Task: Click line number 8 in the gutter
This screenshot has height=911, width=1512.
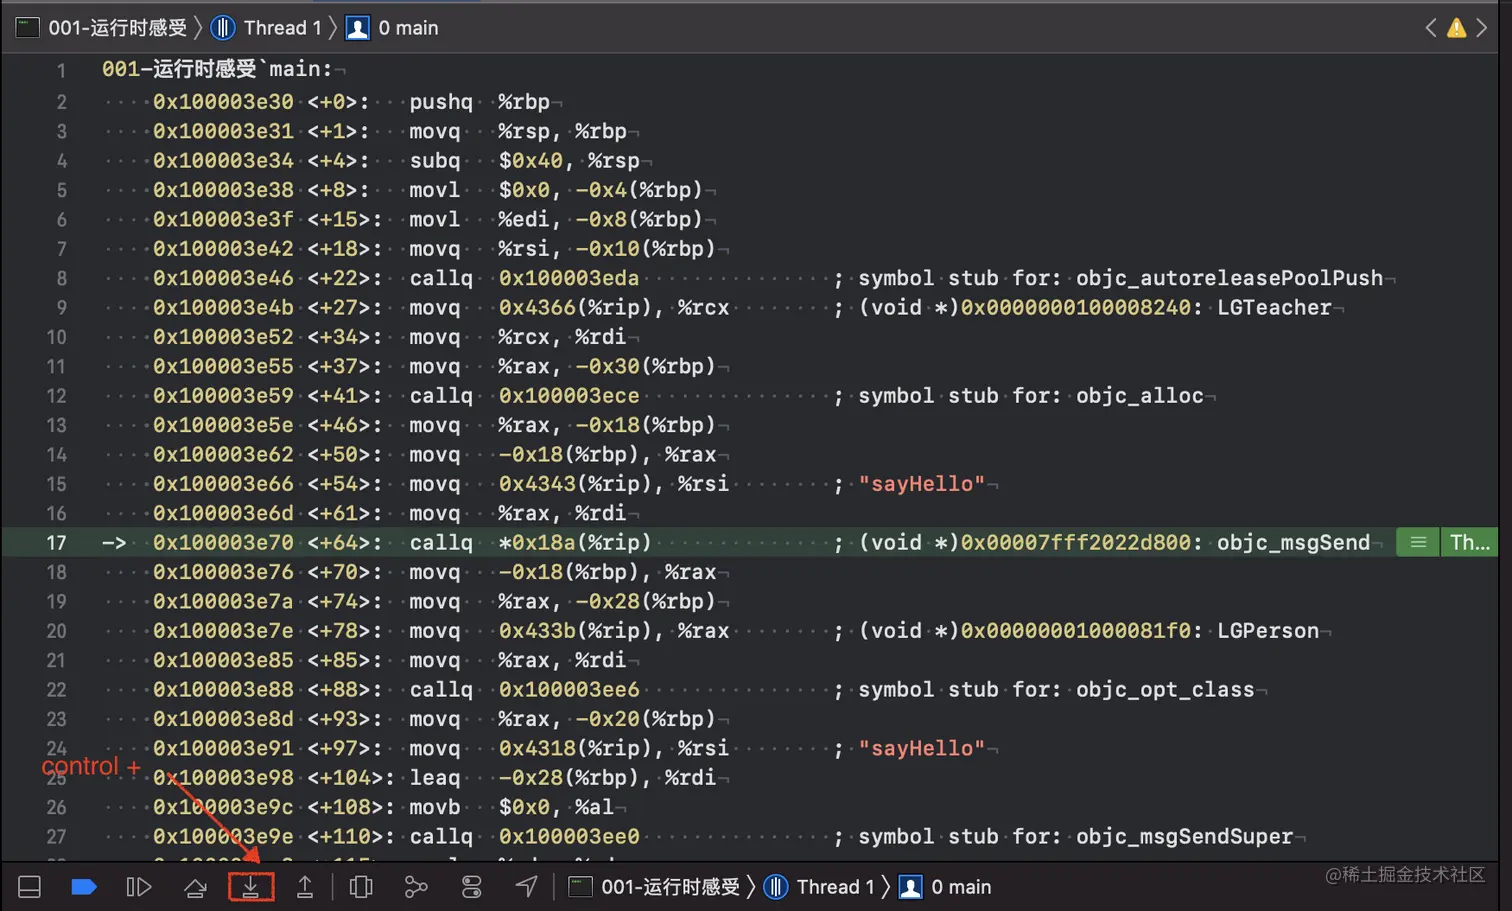Action: pos(62,278)
